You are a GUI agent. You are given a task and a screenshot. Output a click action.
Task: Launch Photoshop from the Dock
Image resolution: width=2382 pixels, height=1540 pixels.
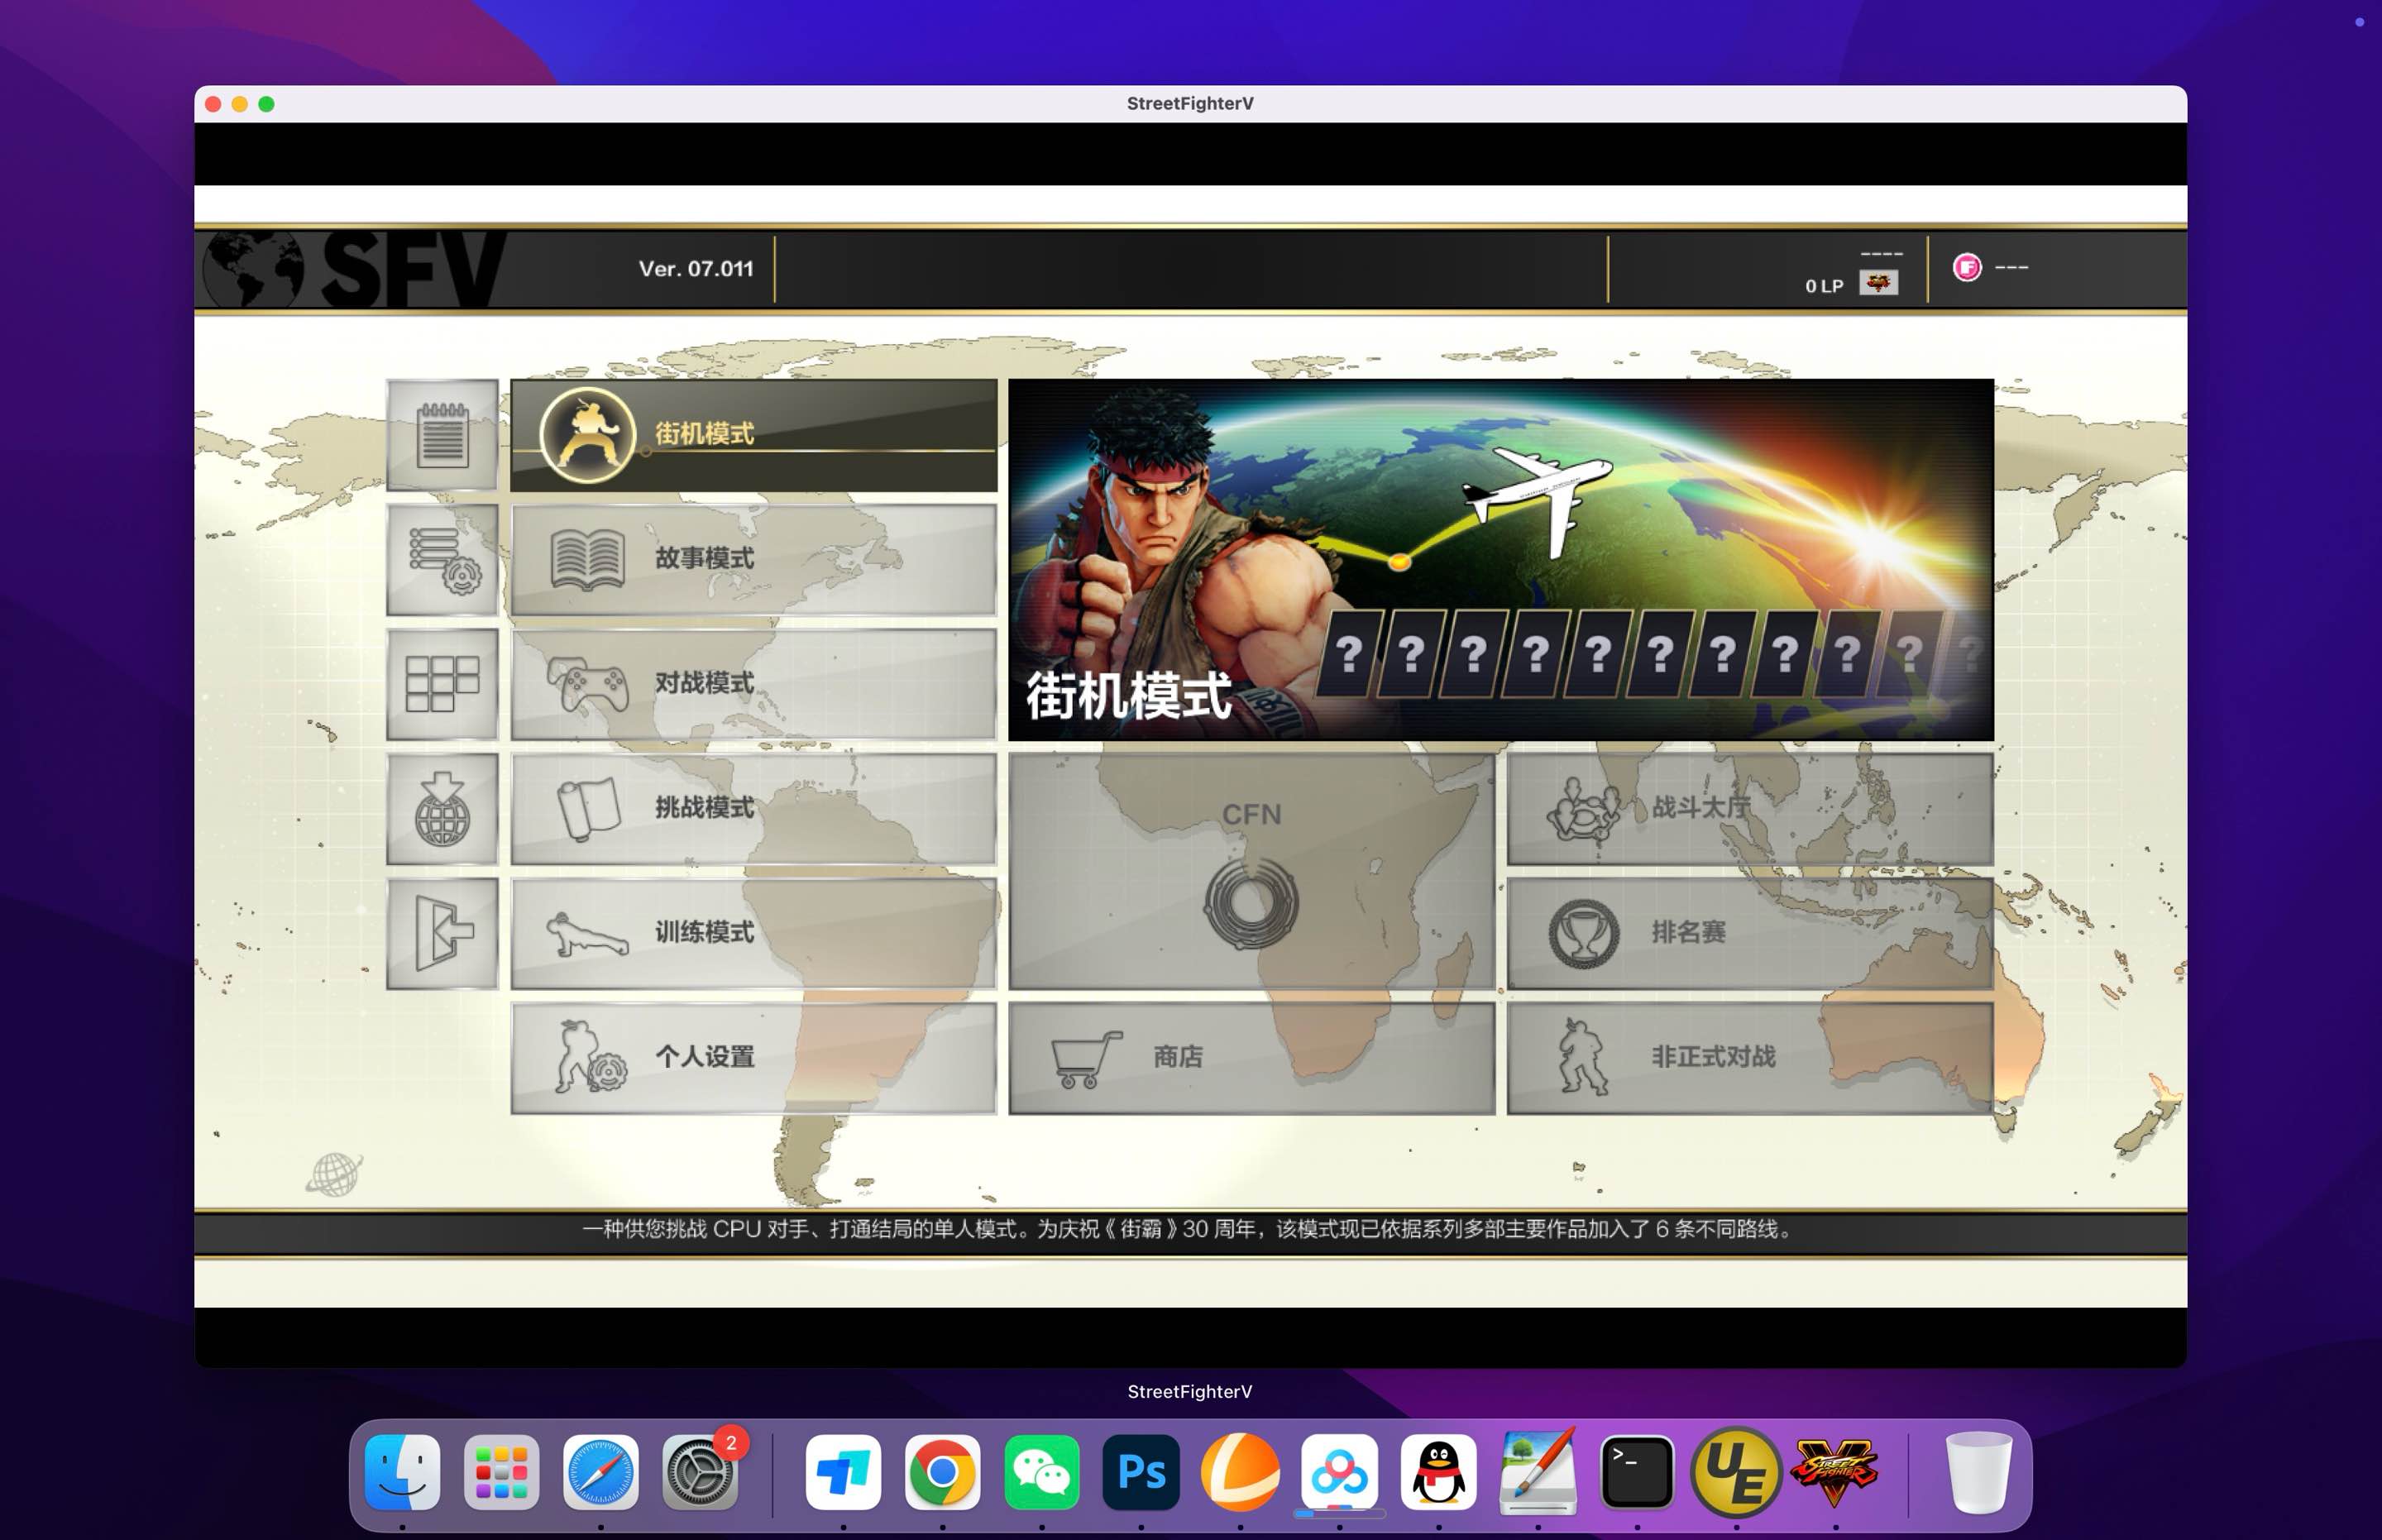pos(1141,1472)
